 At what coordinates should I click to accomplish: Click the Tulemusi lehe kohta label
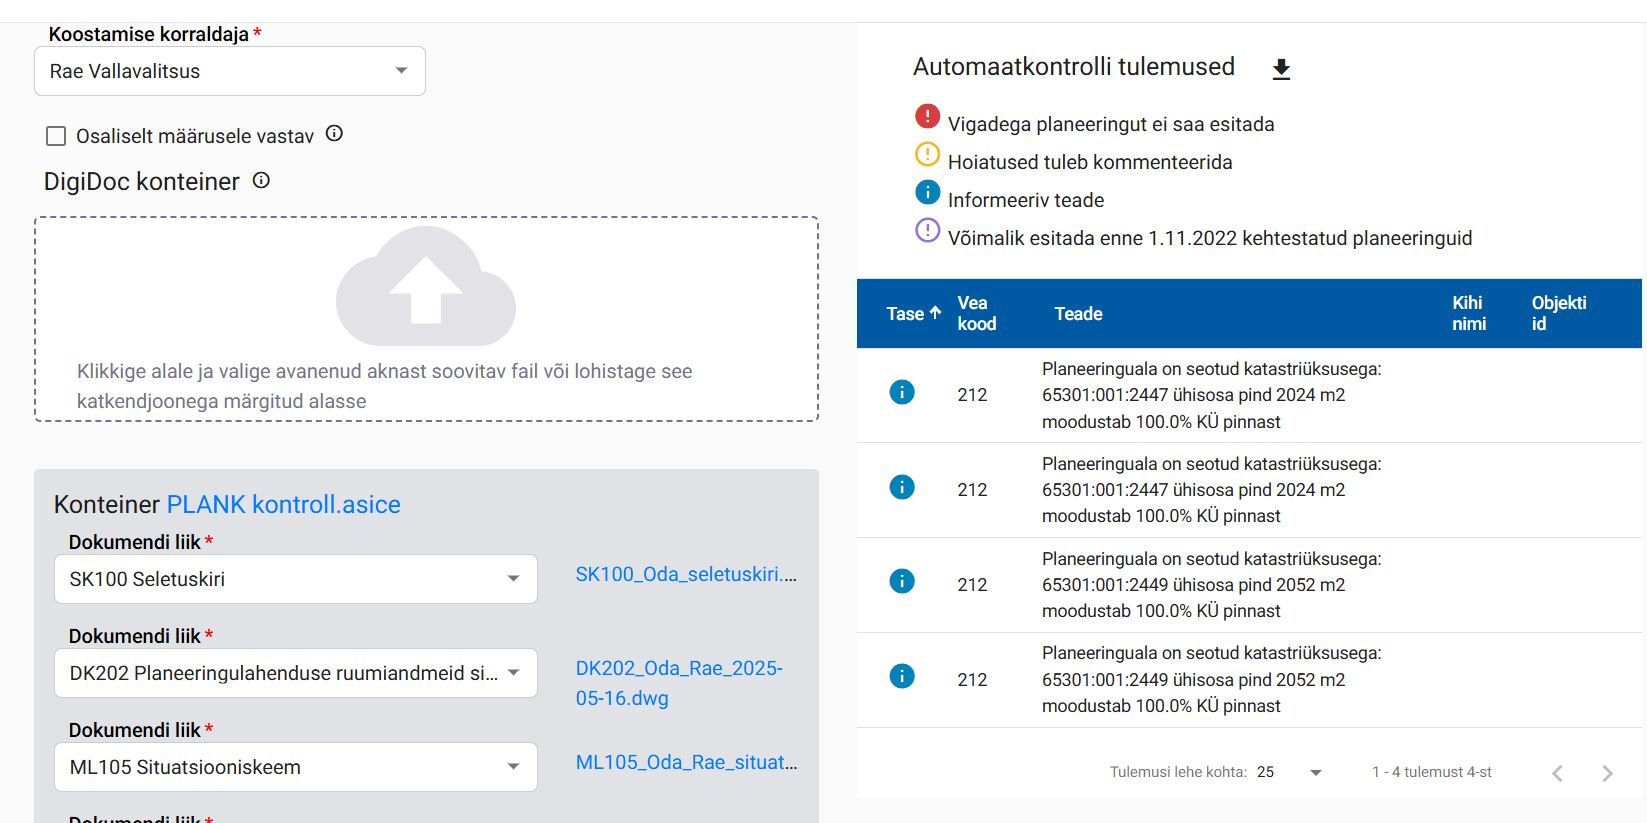(1178, 772)
